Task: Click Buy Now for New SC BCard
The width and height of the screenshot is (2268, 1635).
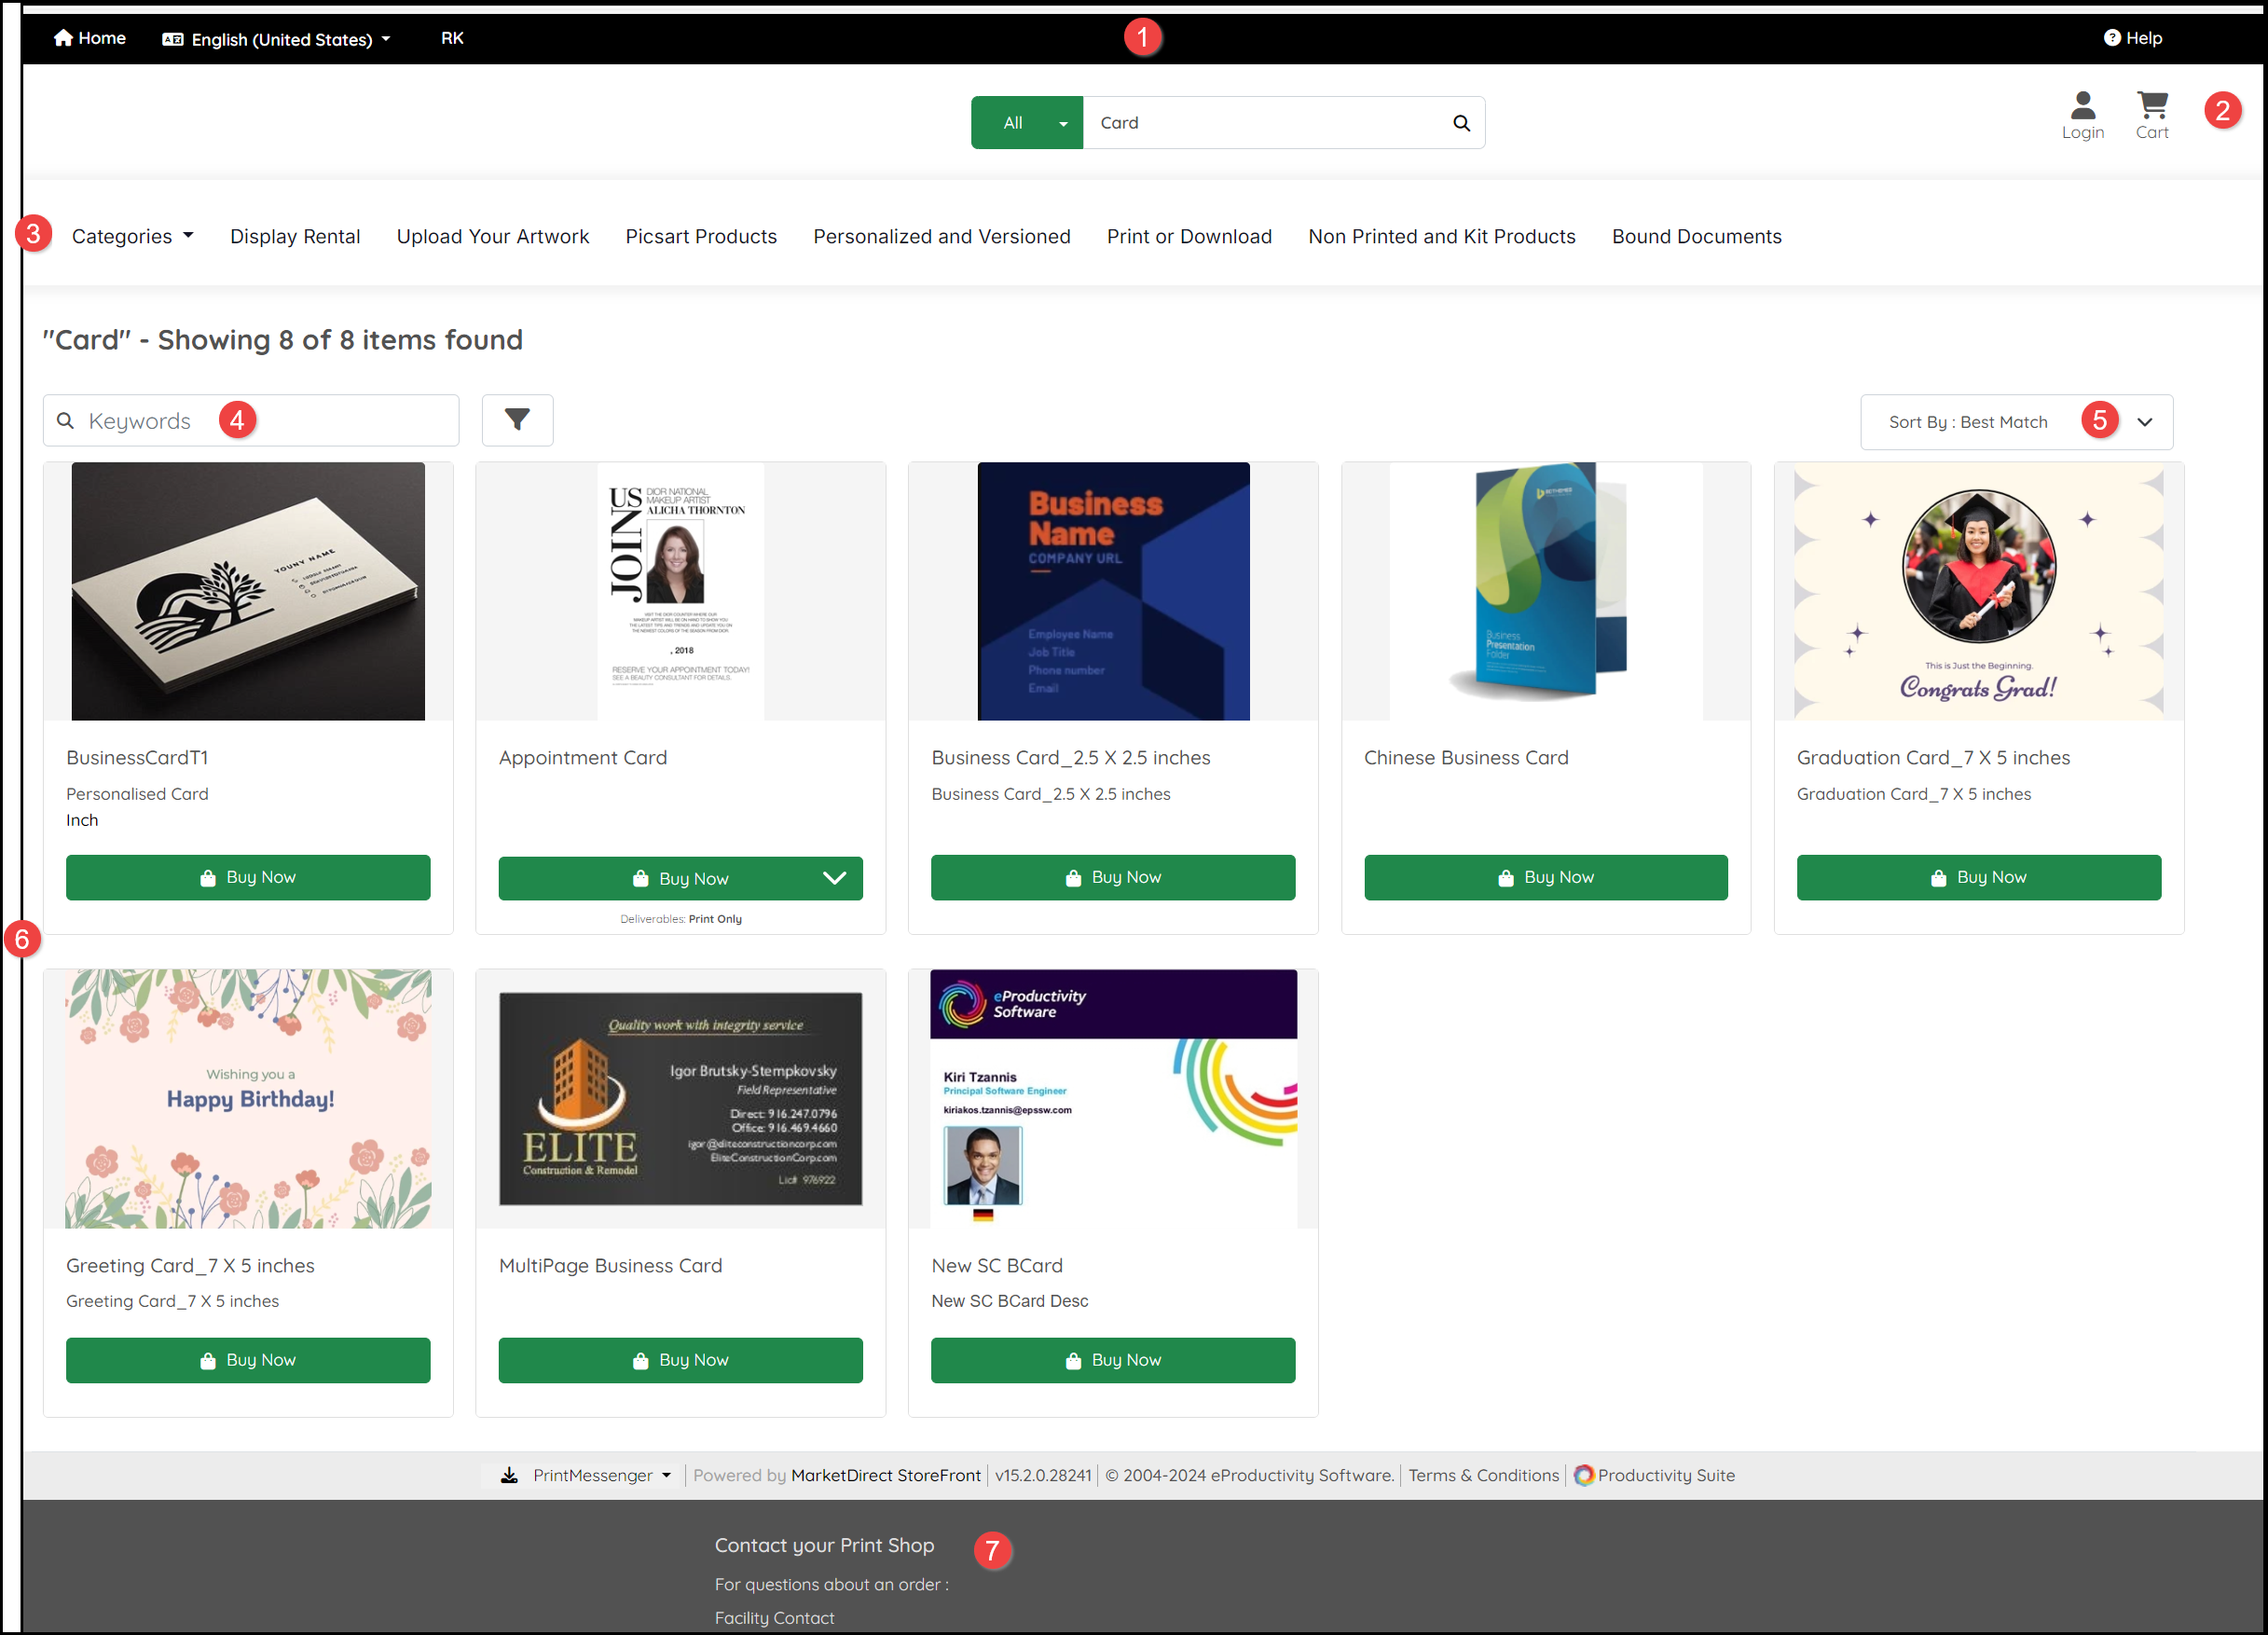Action: tap(1113, 1360)
